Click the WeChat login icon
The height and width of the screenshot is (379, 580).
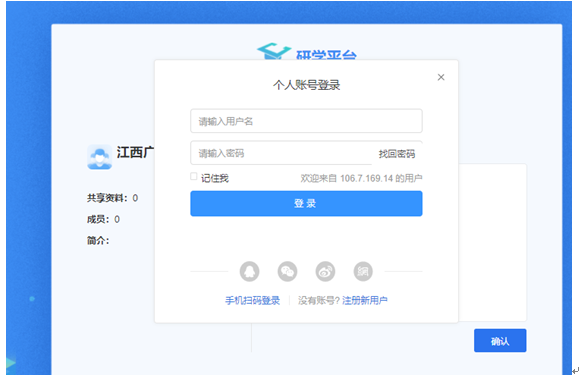pos(287,271)
